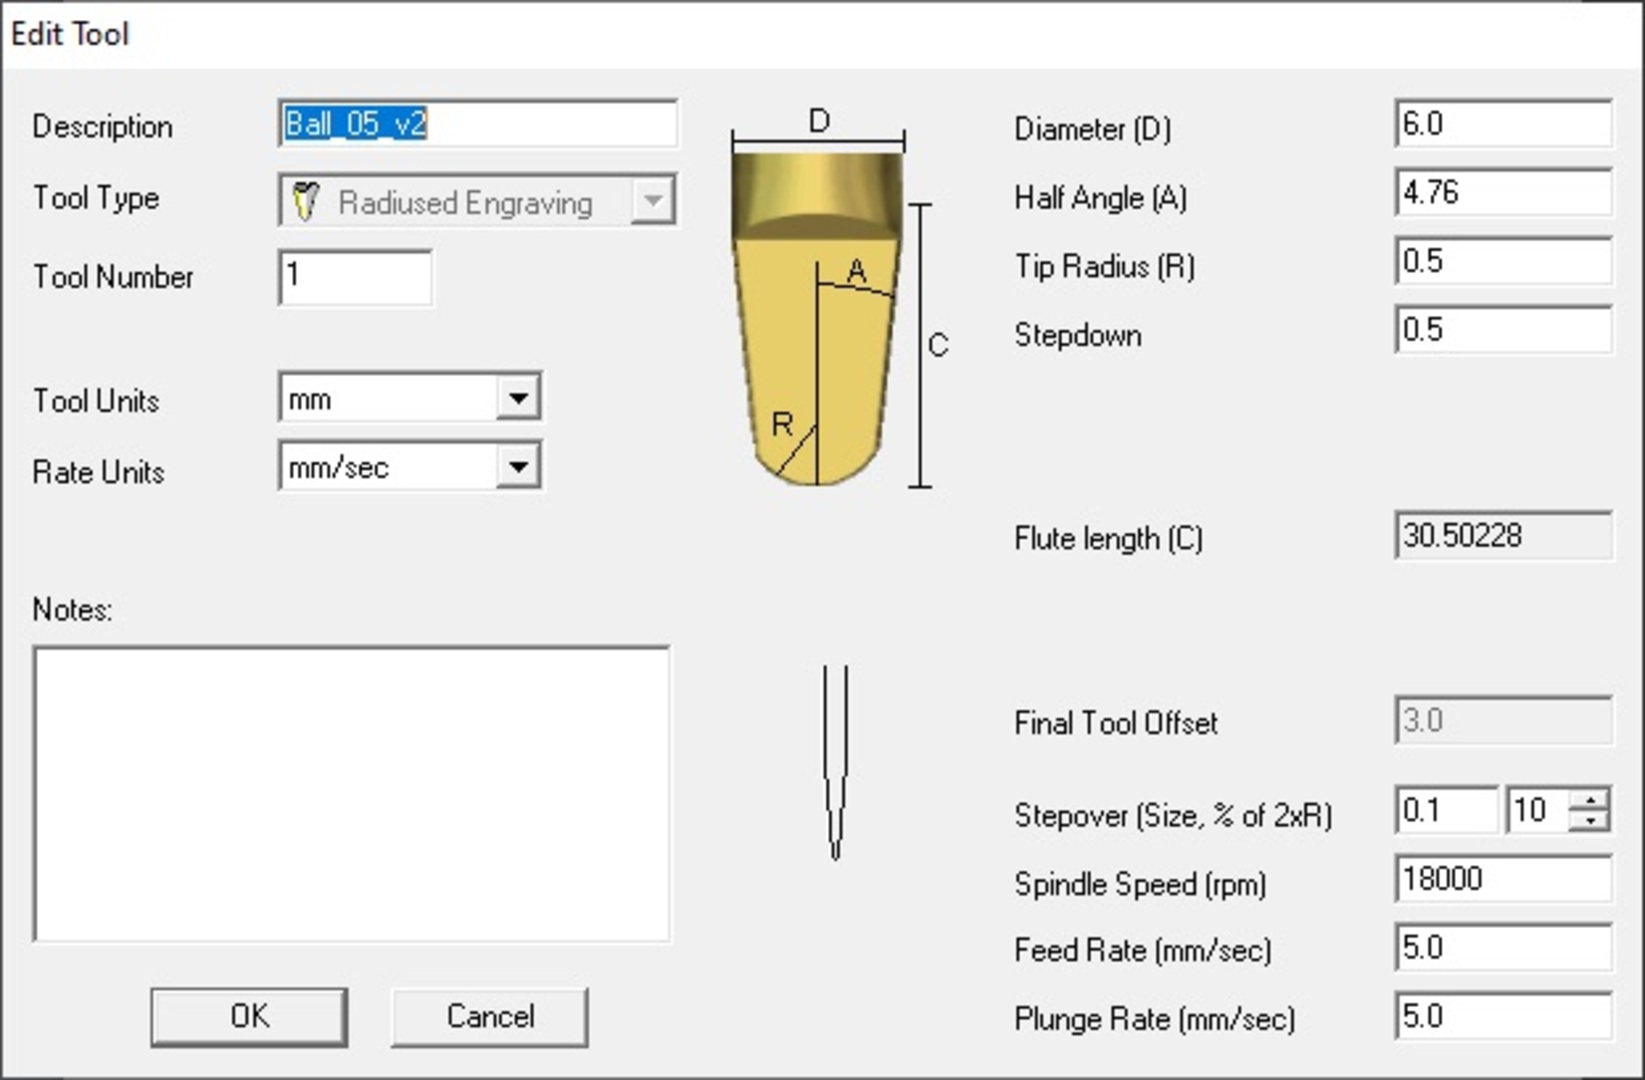This screenshot has height=1080, width=1645.
Task: Click the slim tool profile outline preview
Action: (835, 762)
